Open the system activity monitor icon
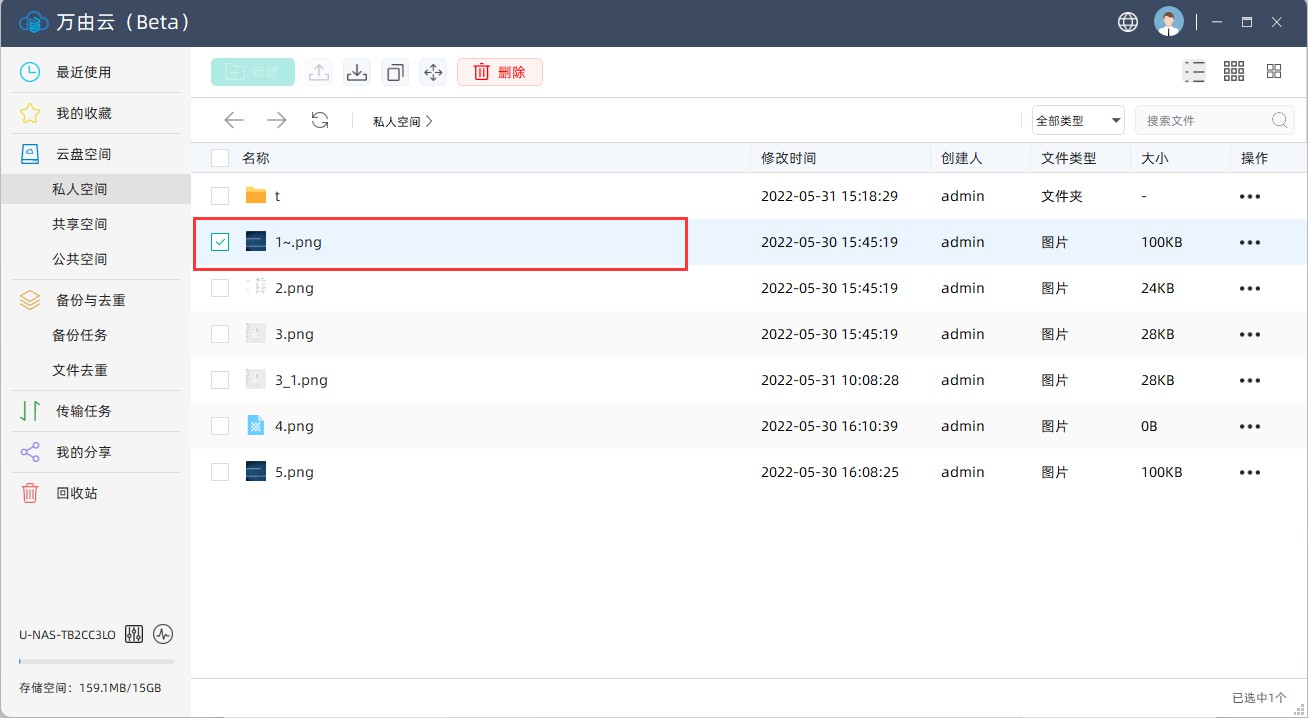This screenshot has height=718, width=1308. click(x=163, y=634)
